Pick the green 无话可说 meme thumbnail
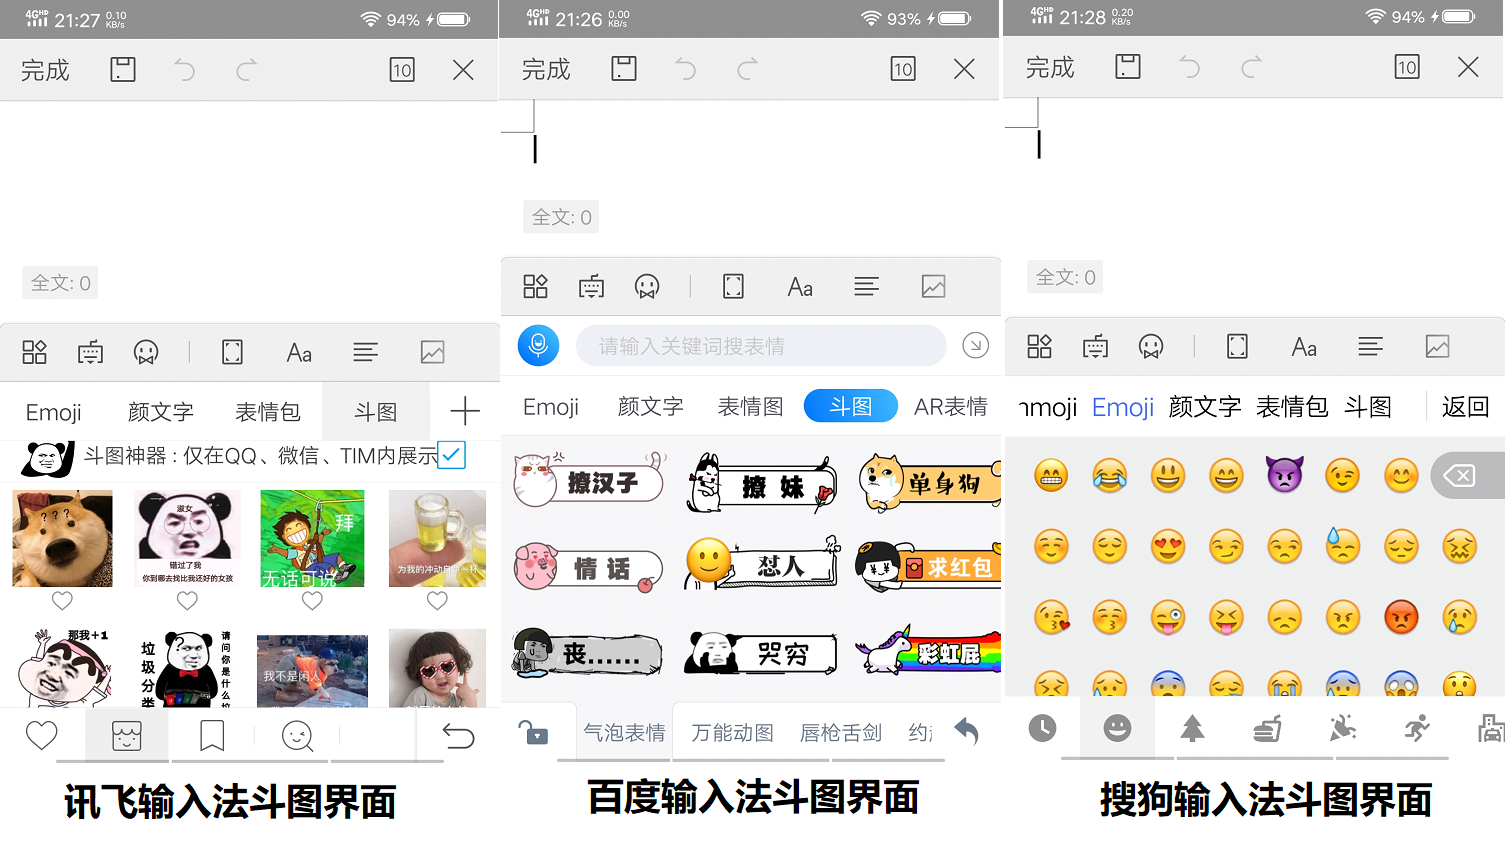Image resolution: width=1506 pixels, height=855 pixels. click(312, 538)
